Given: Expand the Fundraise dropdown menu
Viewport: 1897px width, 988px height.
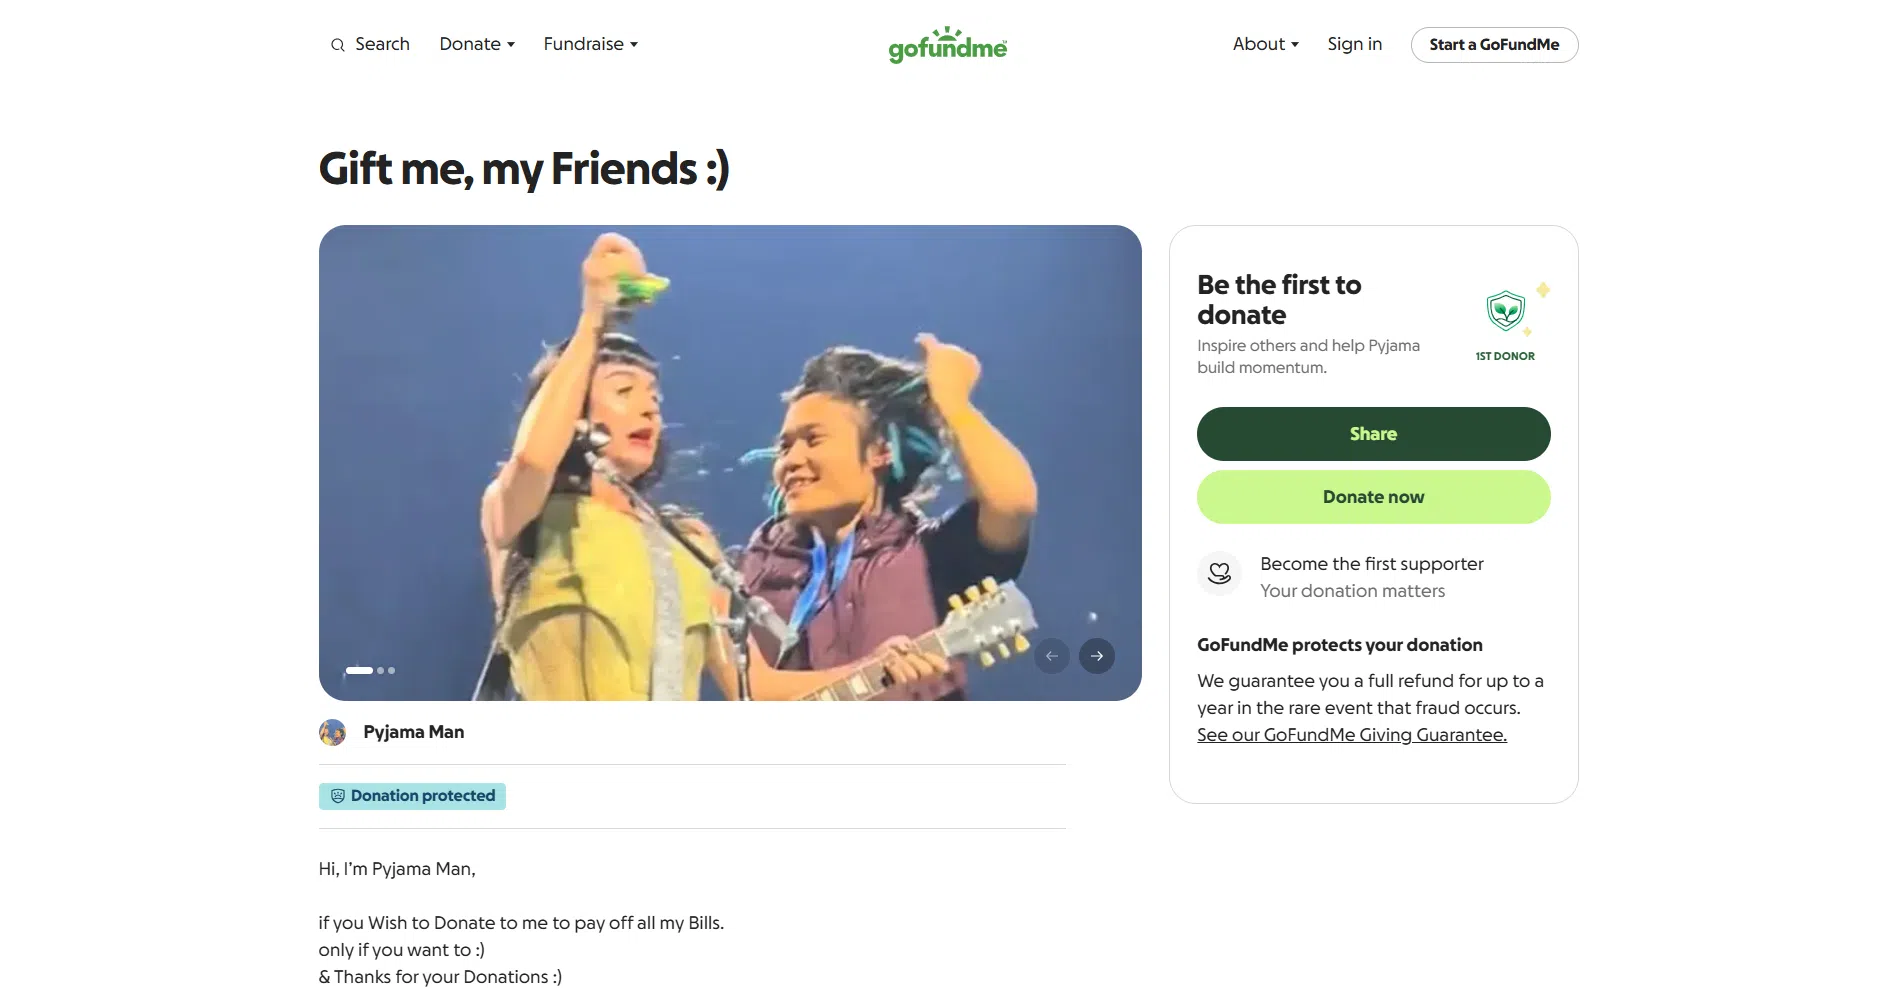Looking at the screenshot, I should (590, 44).
